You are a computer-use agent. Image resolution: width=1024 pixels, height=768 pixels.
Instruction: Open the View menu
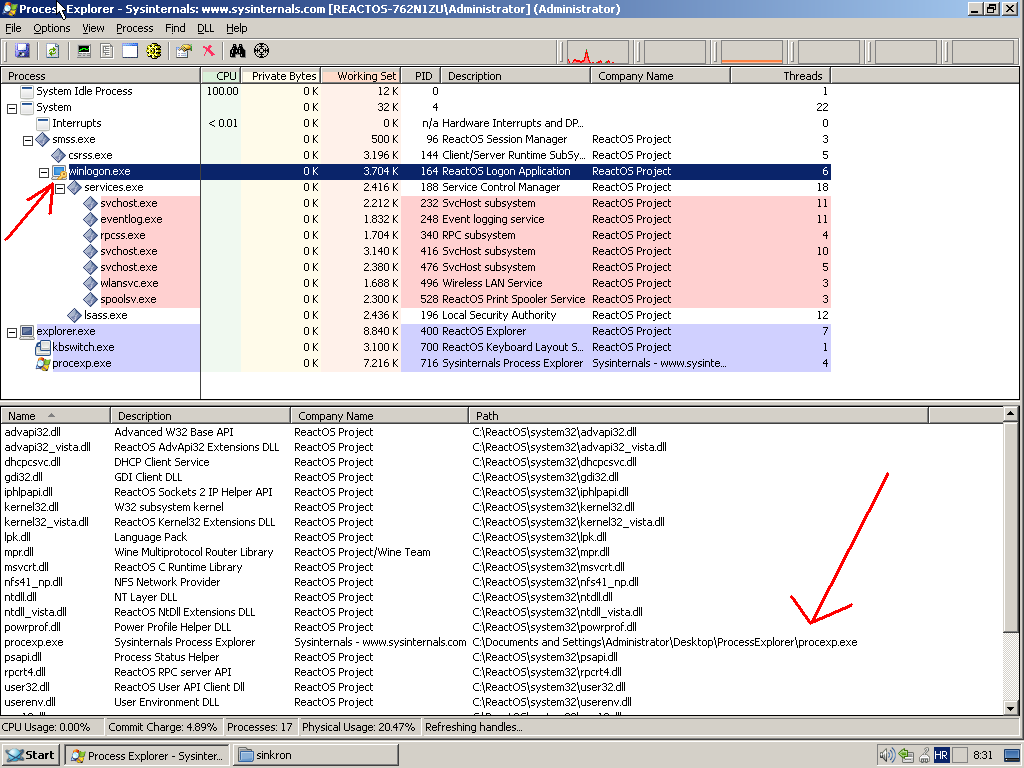point(93,28)
